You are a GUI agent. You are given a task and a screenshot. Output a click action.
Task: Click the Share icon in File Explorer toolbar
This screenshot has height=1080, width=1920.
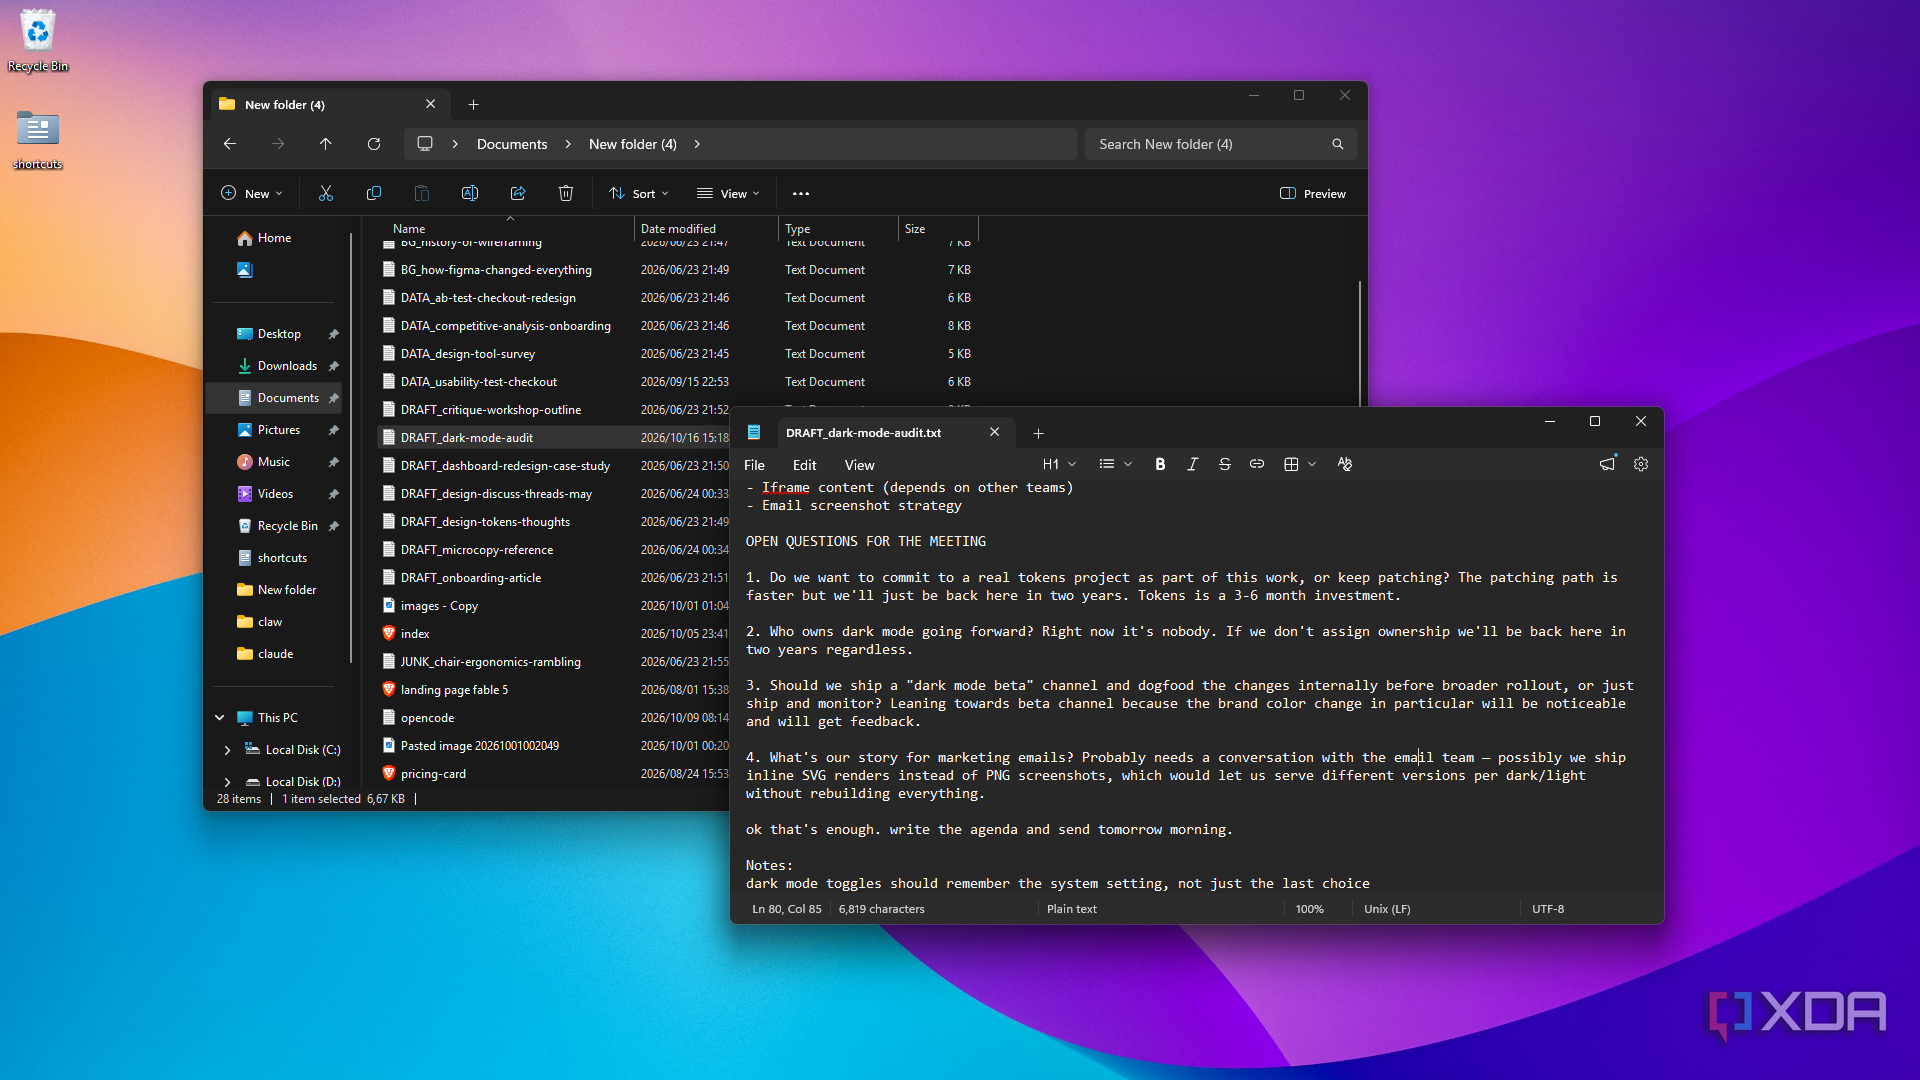[518, 194]
